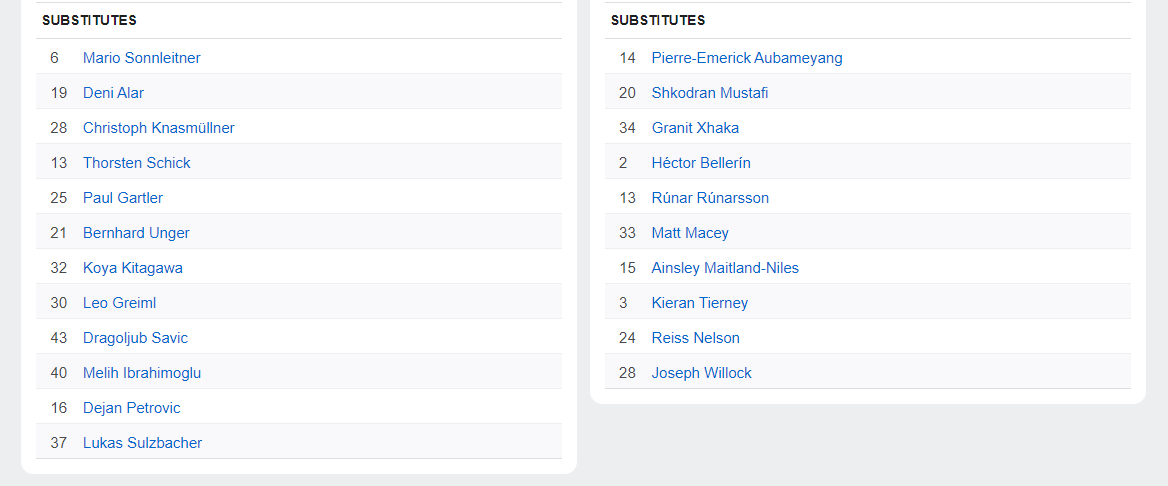This screenshot has height=486, width=1168.
Task: Open Mario Sonnleitner's player page
Action: 141,58
